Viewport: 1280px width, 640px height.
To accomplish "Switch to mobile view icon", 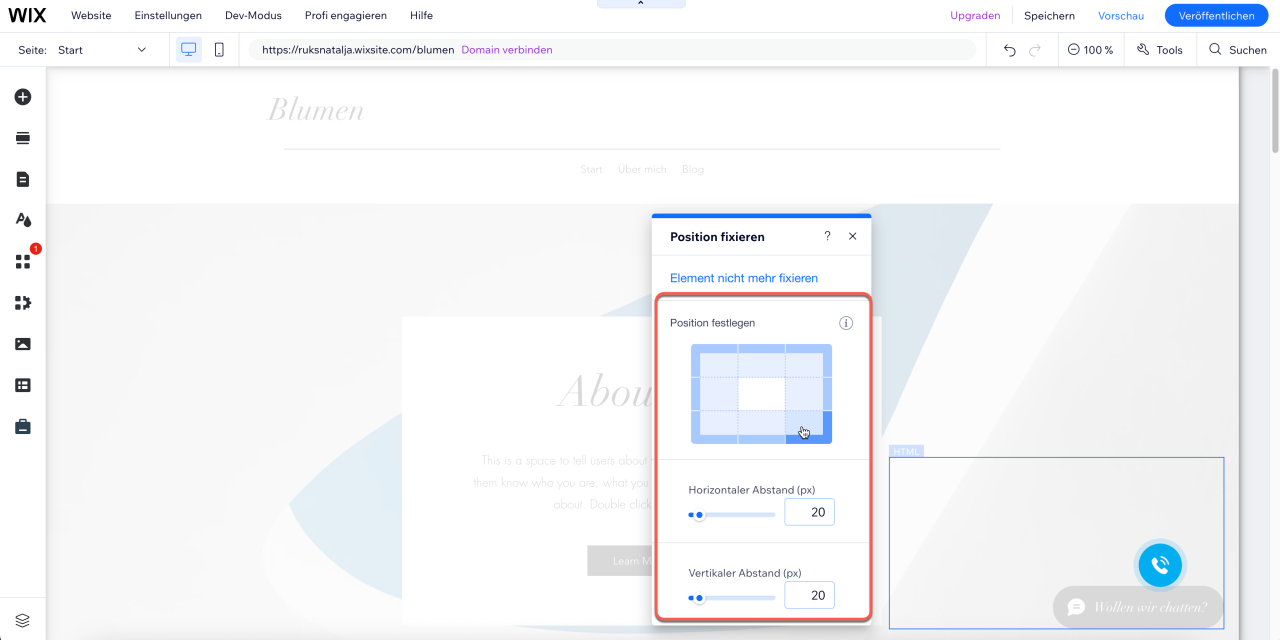I will pyautogui.click(x=219, y=49).
